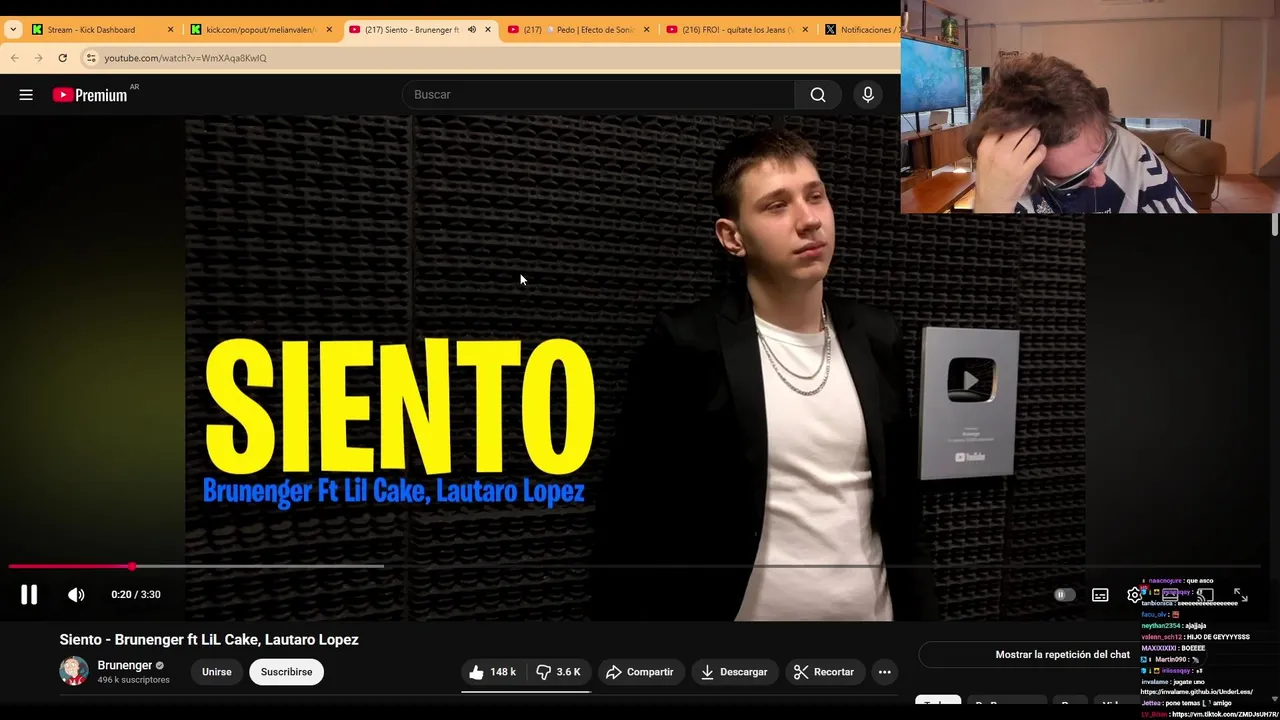
Task: Click Mostrar la repetición del chat
Action: pos(1062,655)
